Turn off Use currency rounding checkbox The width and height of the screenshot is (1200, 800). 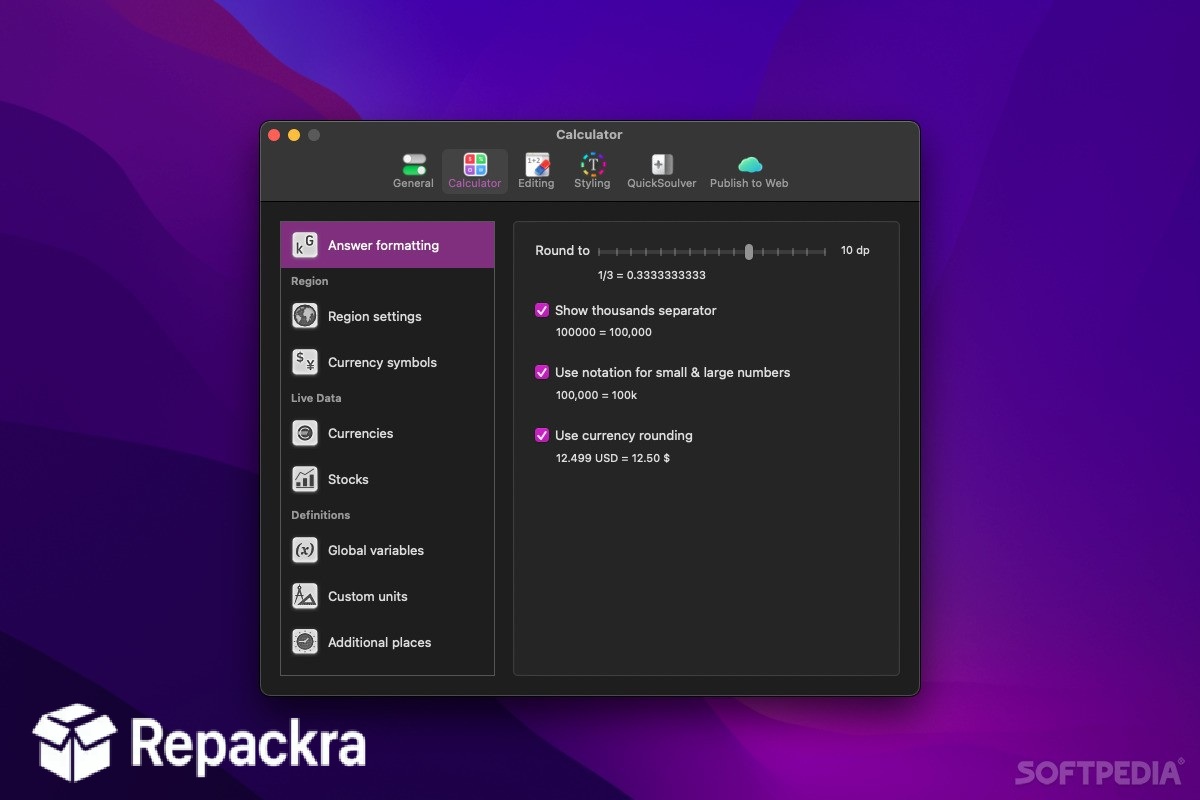pos(542,435)
